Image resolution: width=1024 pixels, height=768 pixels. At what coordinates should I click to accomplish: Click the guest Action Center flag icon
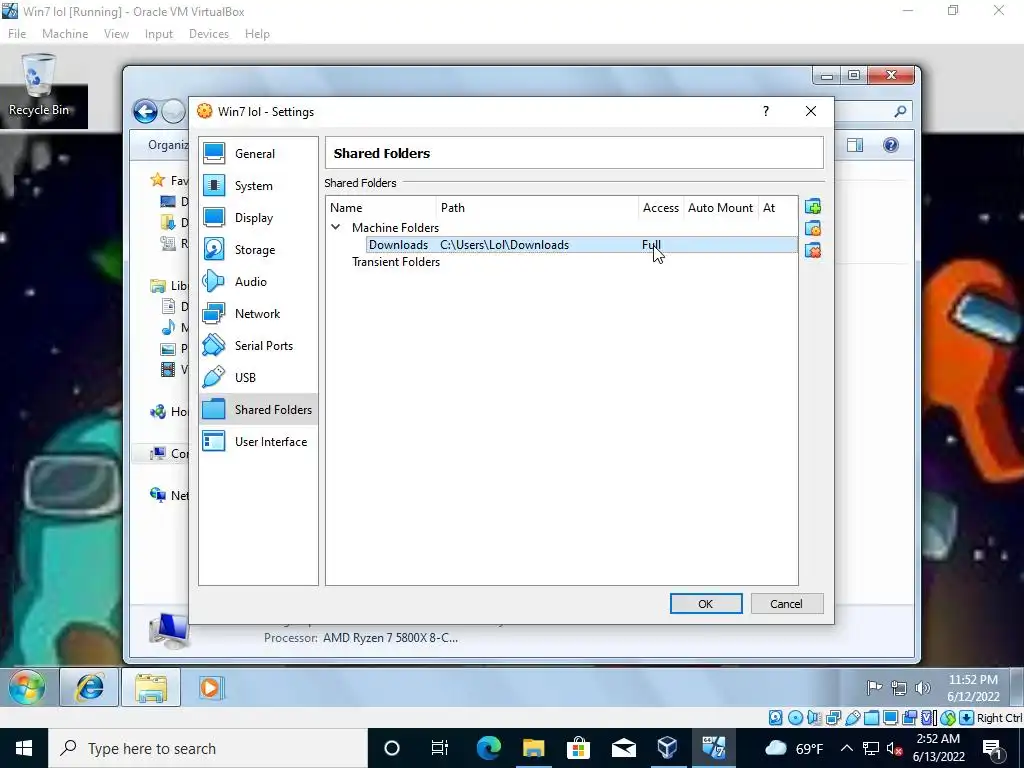(874, 688)
